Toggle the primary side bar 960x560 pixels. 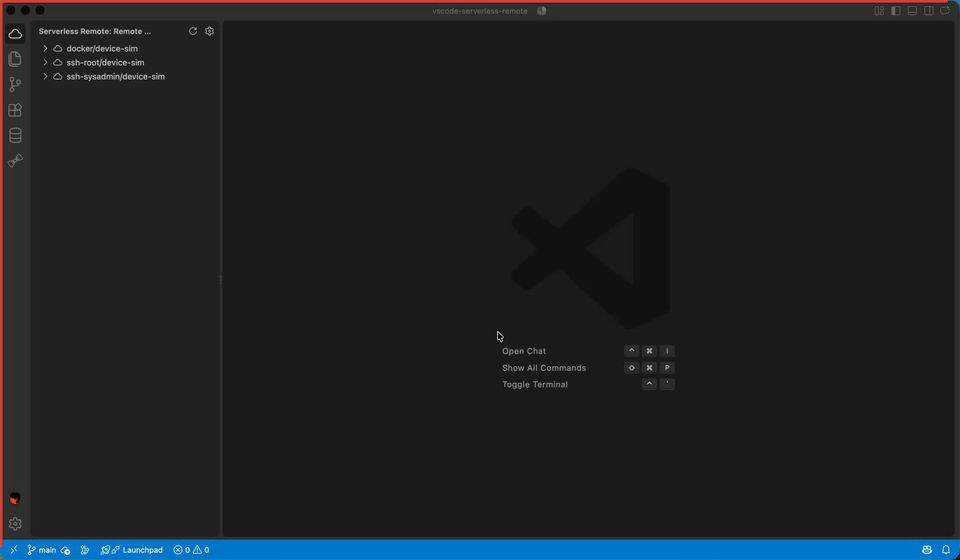pyautogui.click(x=896, y=11)
